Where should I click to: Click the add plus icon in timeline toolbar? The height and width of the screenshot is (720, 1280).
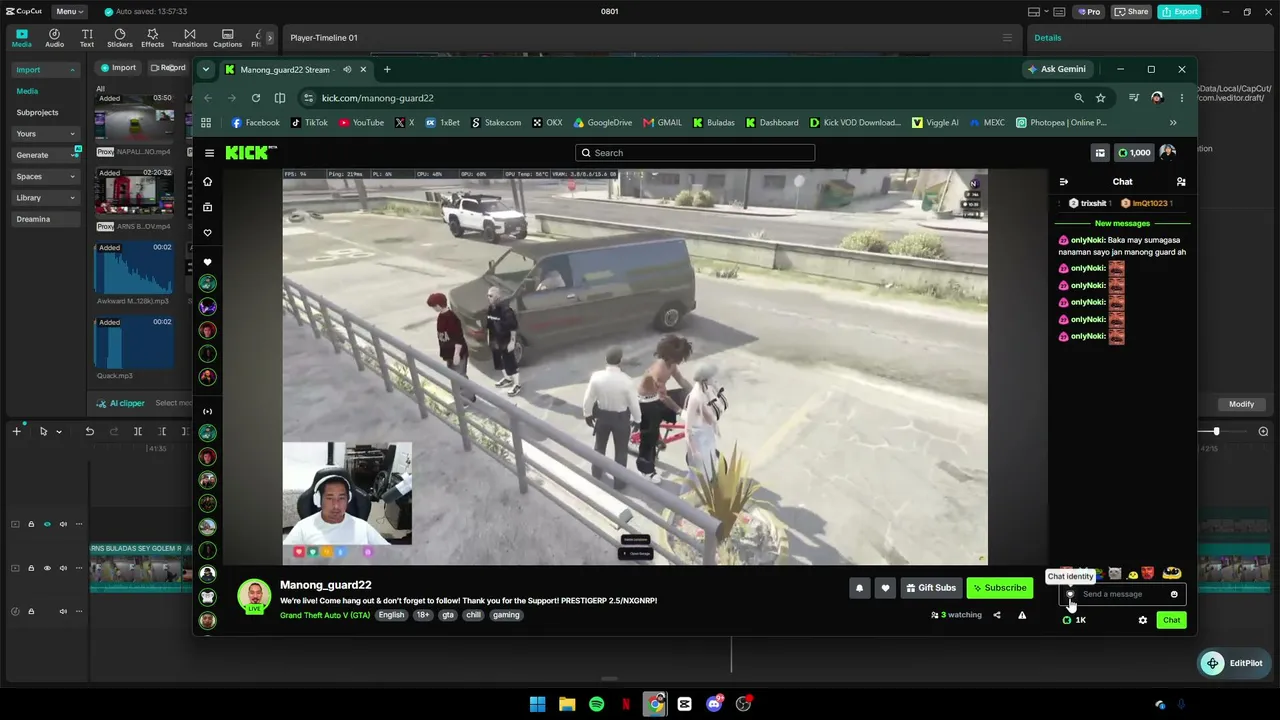point(16,432)
